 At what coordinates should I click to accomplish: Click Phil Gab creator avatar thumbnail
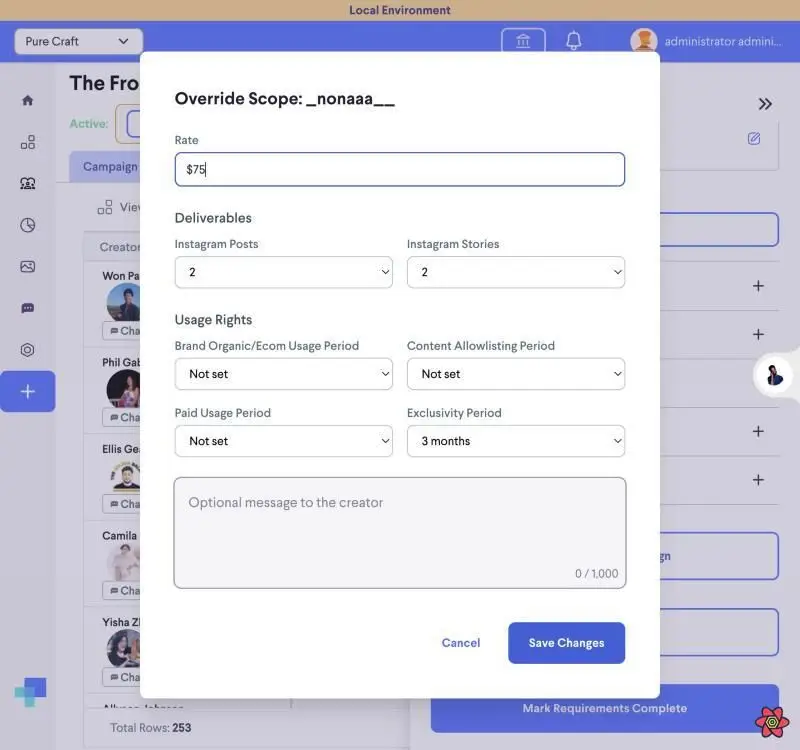[123, 389]
